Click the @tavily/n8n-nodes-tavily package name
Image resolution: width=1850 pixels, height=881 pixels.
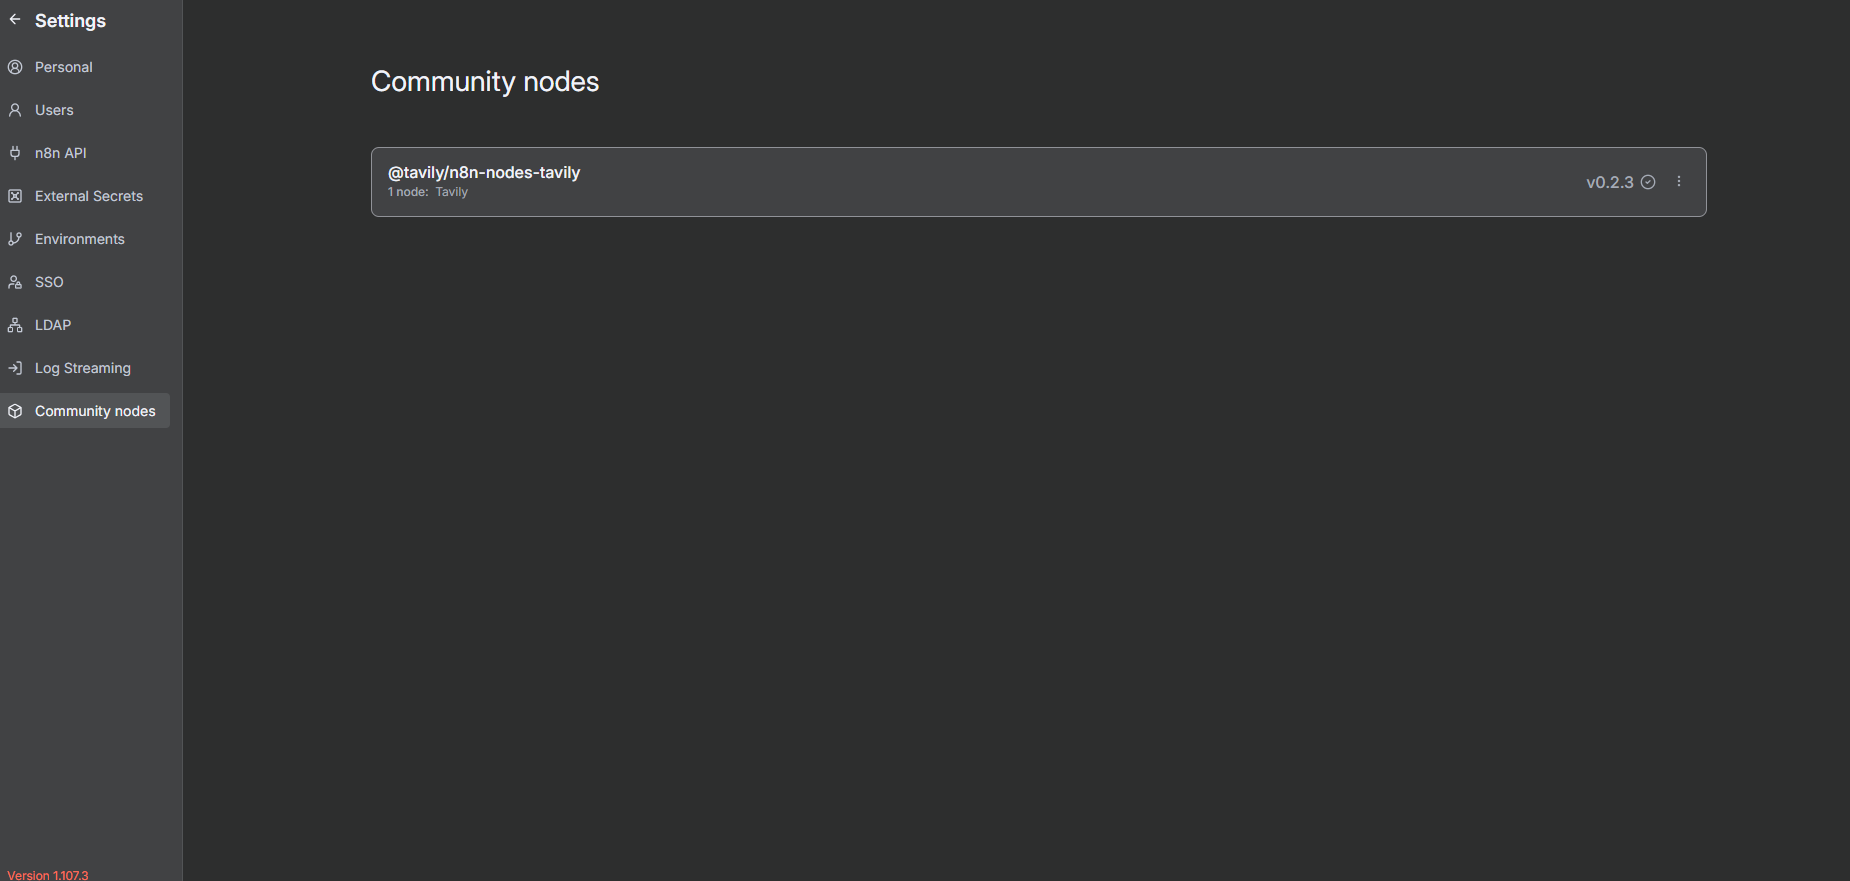[484, 172]
